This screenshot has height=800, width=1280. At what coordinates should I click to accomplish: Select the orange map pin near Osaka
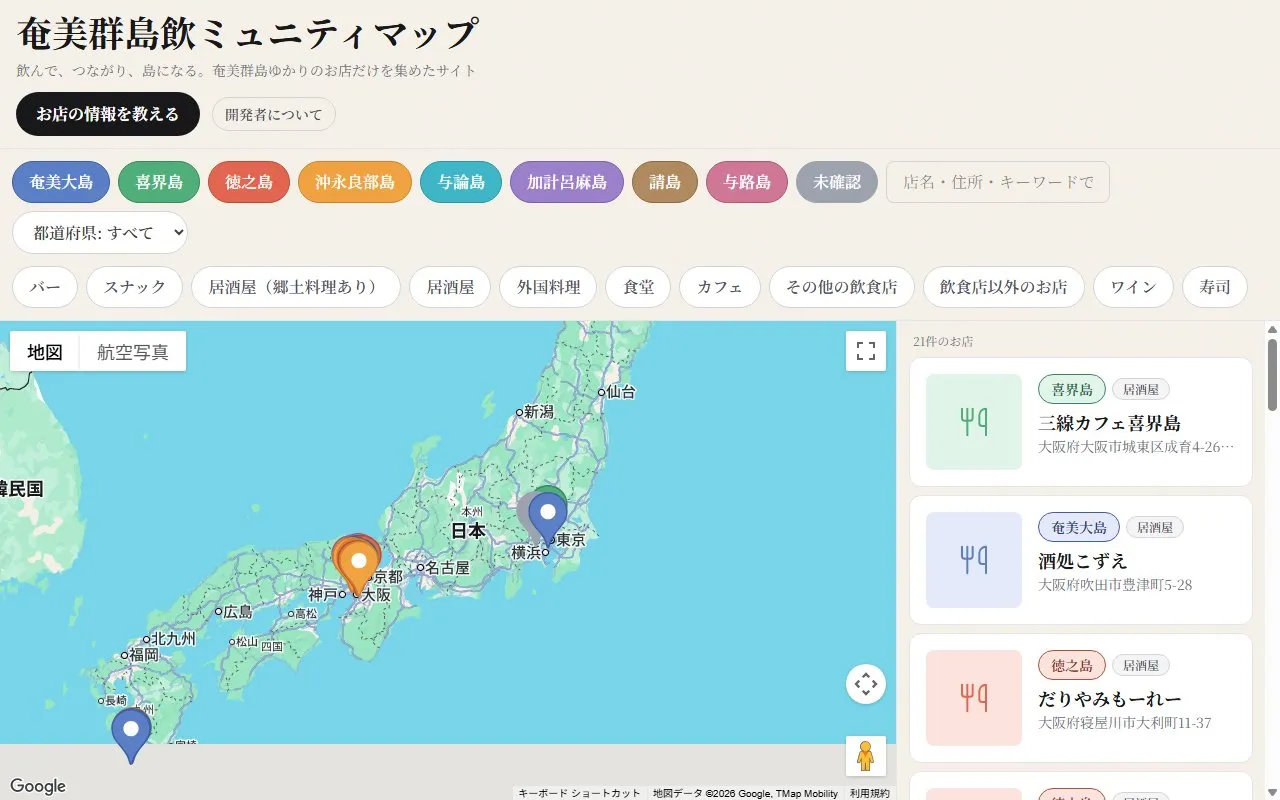pos(359,567)
